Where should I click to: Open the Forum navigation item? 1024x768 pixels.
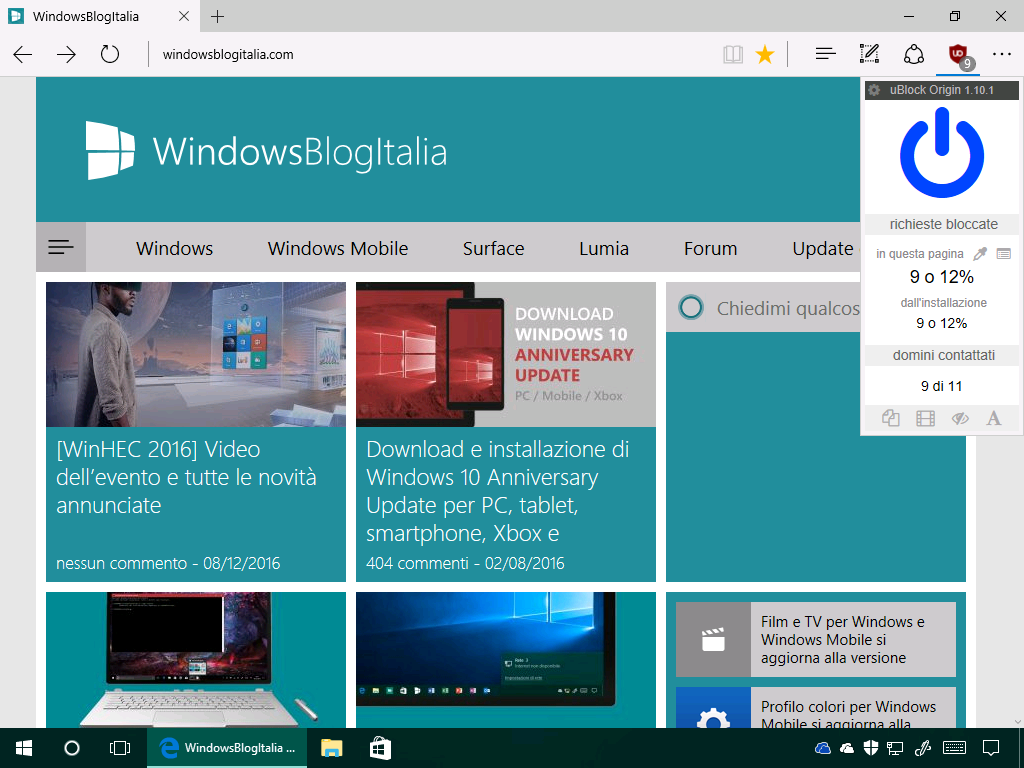[x=711, y=248]
